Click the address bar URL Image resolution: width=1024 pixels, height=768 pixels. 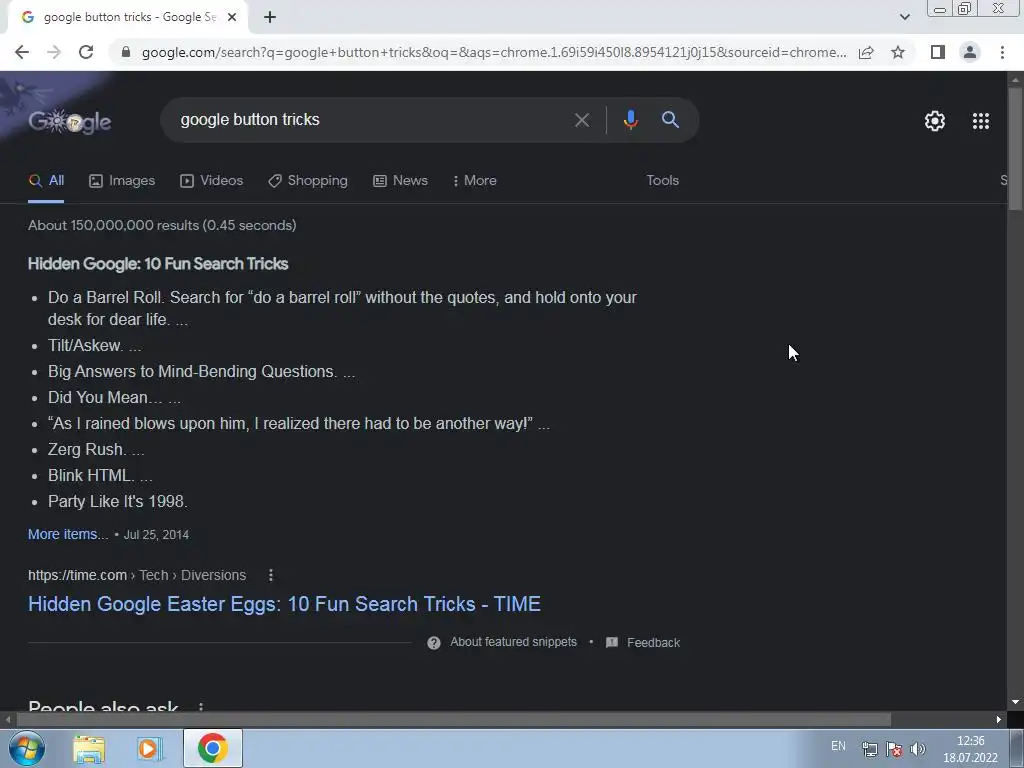pyautogui.click(x=494, y=52)
